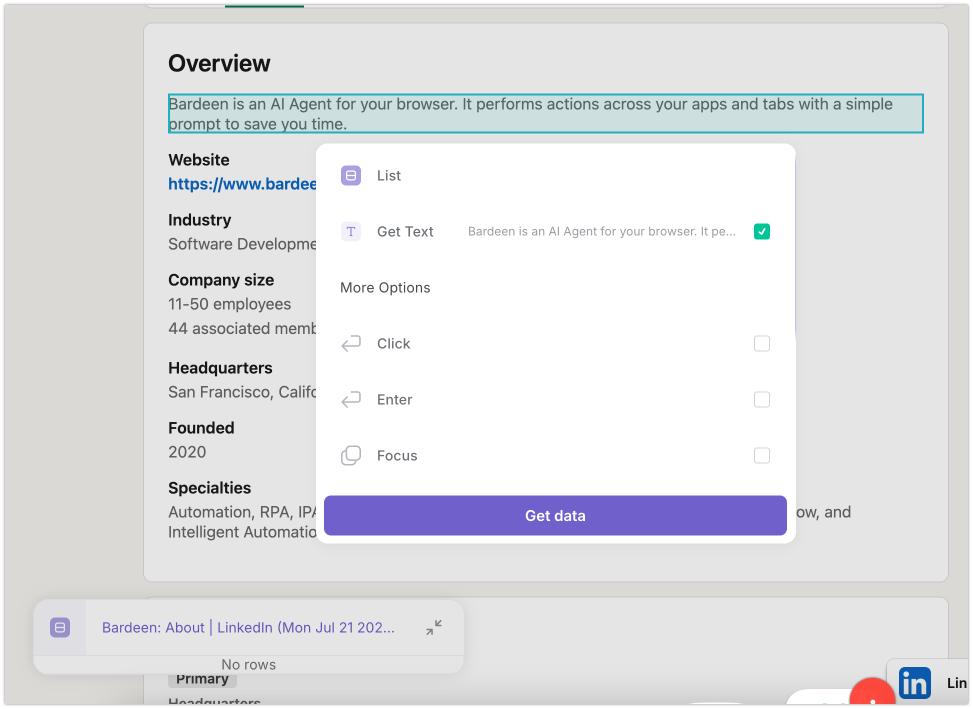This screenshot has height=709, width=973.
Task: Open the 'Bardeen: About | LinkedIn' table title
Action: pos(248,628)
